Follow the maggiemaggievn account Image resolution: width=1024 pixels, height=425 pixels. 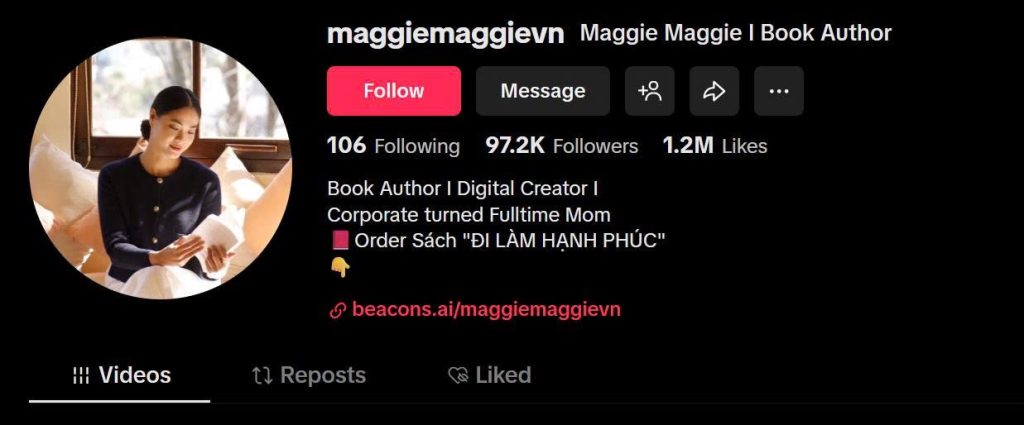pos(394,91)
